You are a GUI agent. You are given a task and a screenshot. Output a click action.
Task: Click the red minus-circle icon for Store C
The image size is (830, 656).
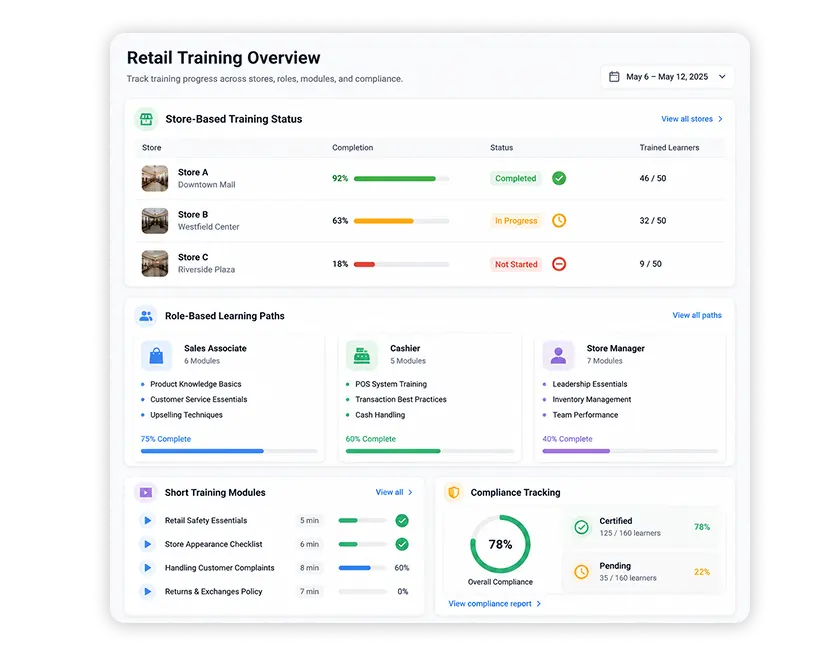click(x=559, y=264)
